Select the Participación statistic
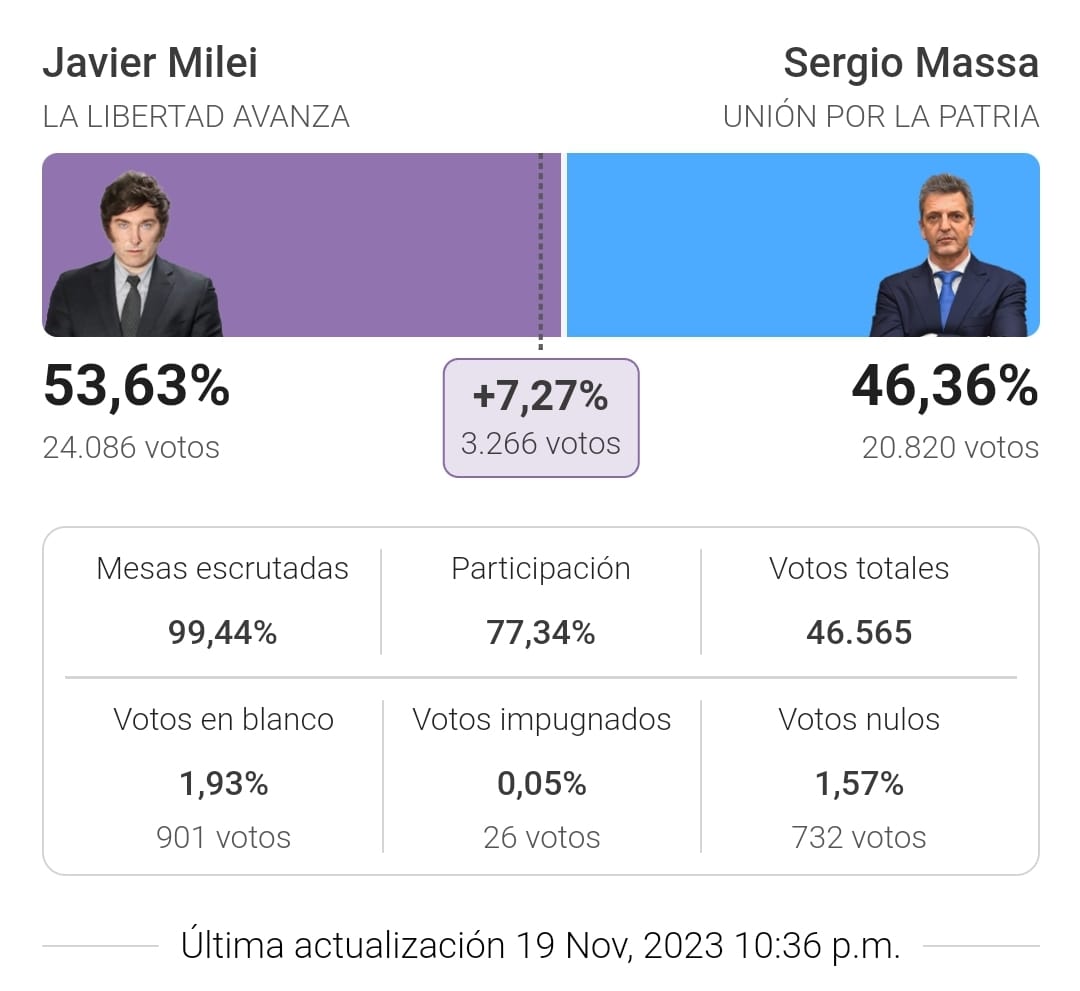 pyautogui.click(x=540, y=600)
